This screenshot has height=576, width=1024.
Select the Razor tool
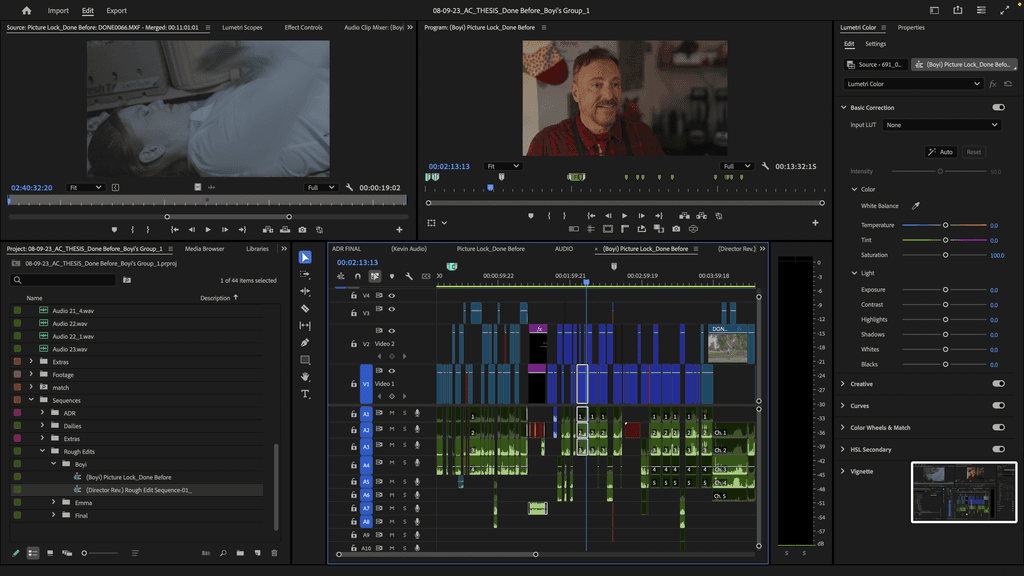tap(305, 308)
